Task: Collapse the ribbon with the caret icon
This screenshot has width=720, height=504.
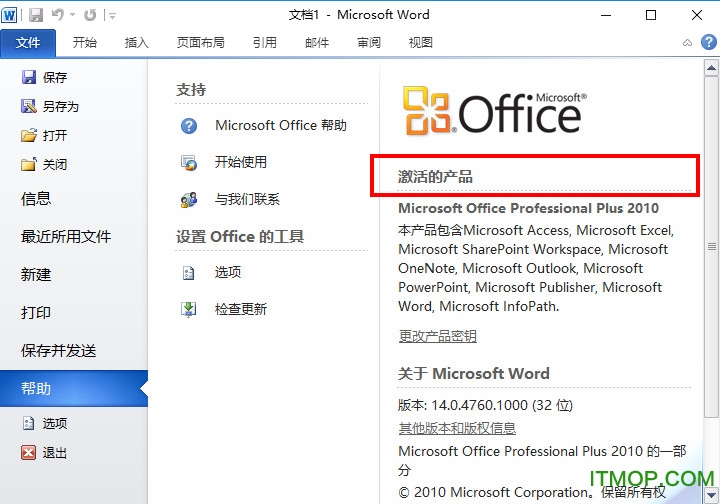Action: [687, 43]
